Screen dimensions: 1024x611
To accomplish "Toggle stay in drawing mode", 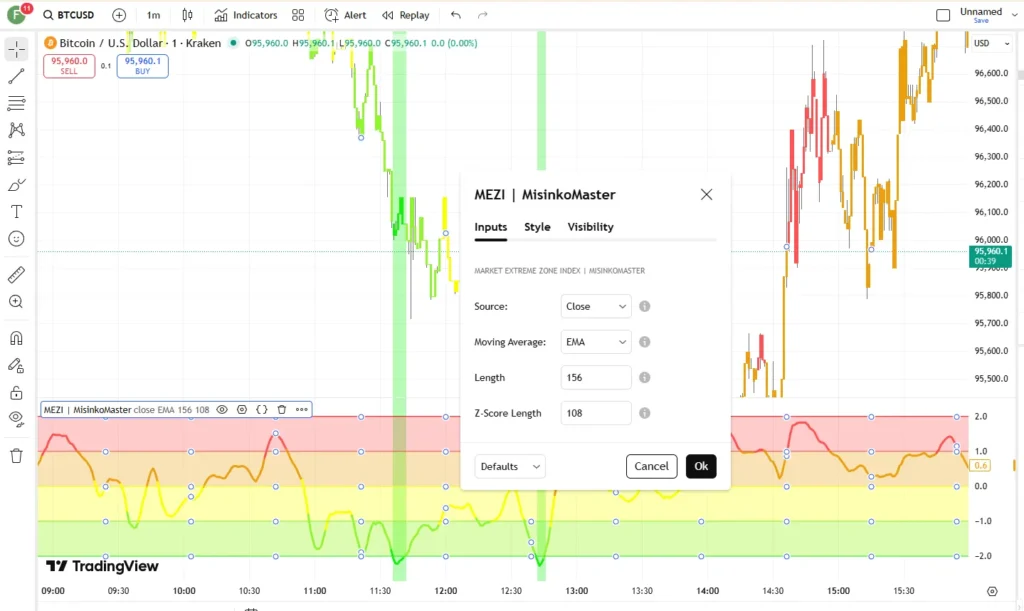I will pos(16,366).
